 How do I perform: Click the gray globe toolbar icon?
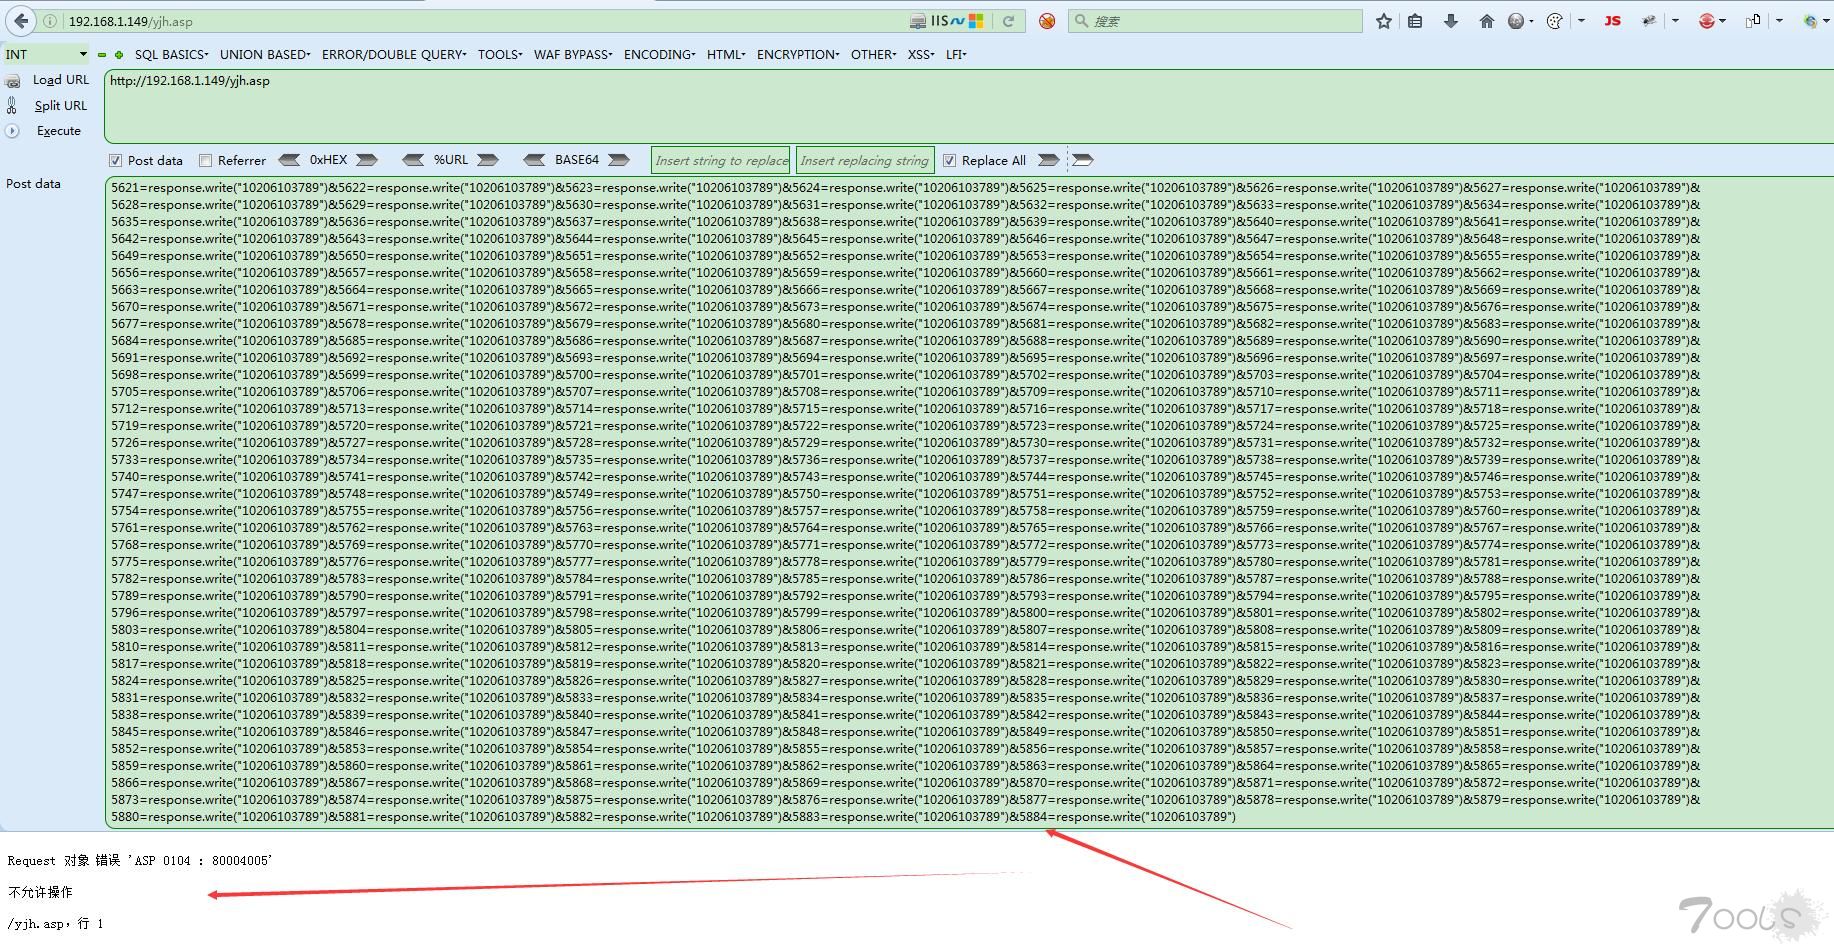tap(1516, 21)
